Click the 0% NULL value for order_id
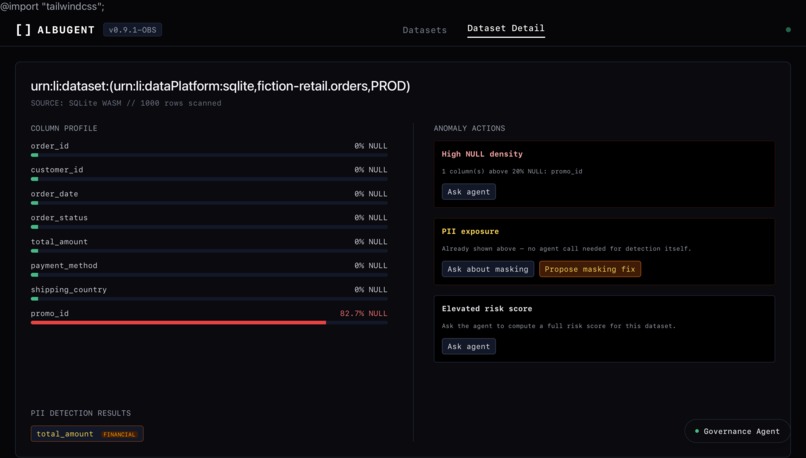The height and width of the screenshot is (458, 806). [x=371, y=146]
